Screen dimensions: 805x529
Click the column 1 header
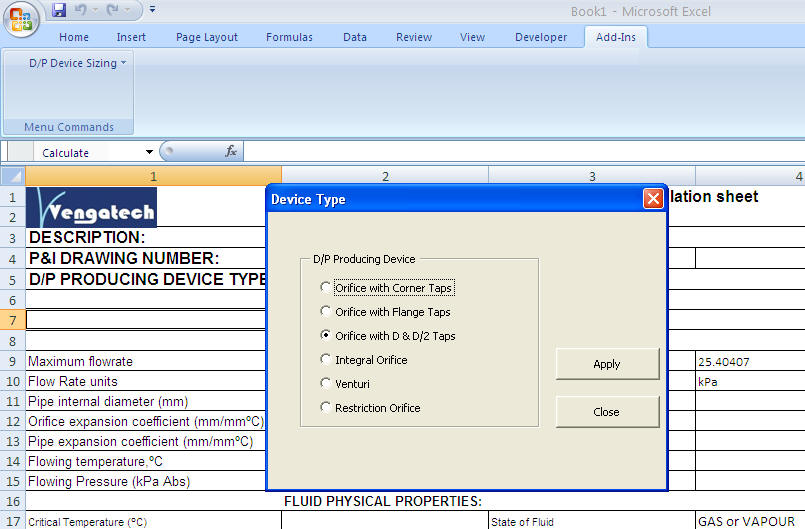[x=153, y=176]
